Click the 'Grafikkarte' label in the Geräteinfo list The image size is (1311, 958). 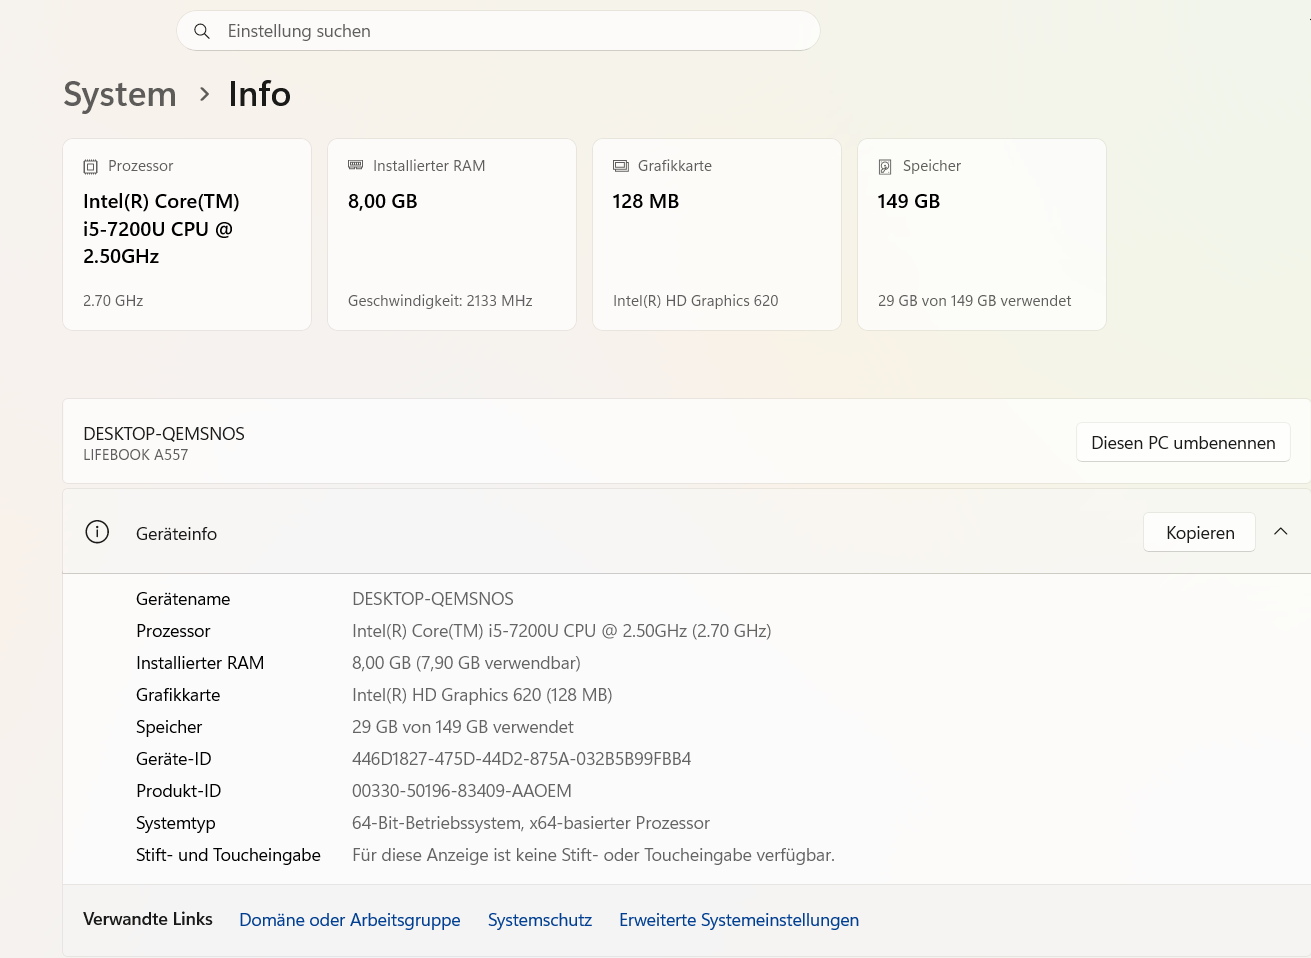(178, 695)
